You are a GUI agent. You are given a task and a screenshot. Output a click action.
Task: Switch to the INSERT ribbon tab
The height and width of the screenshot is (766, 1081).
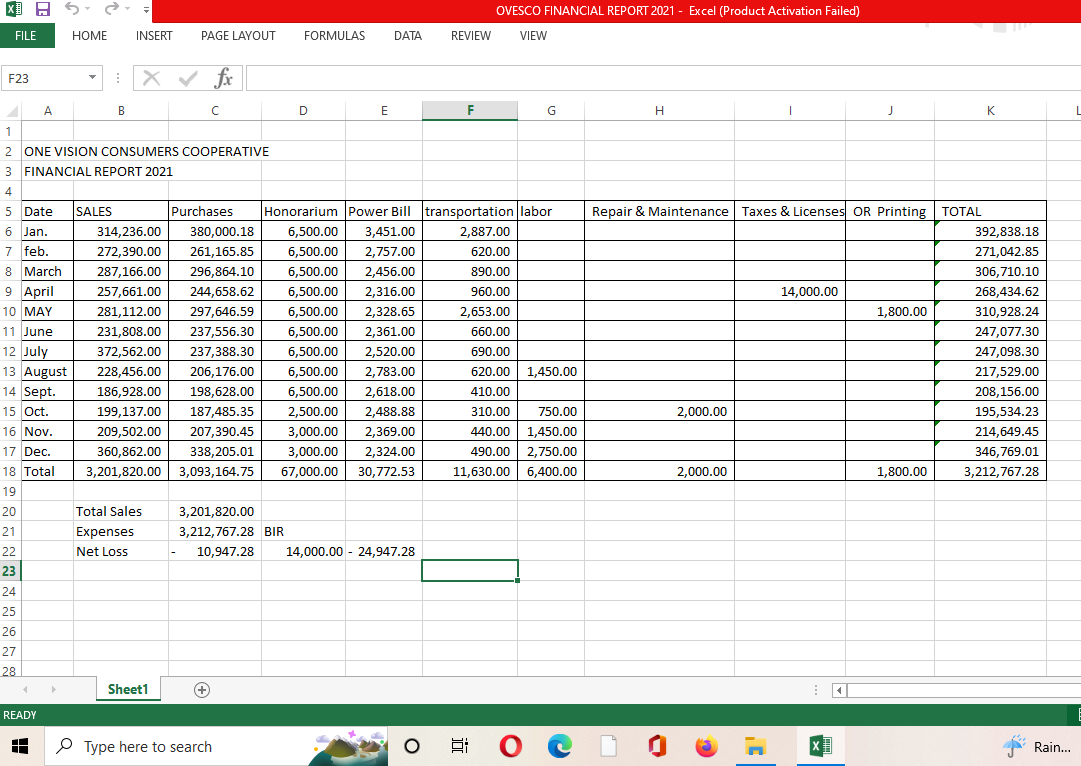point(154,36)
